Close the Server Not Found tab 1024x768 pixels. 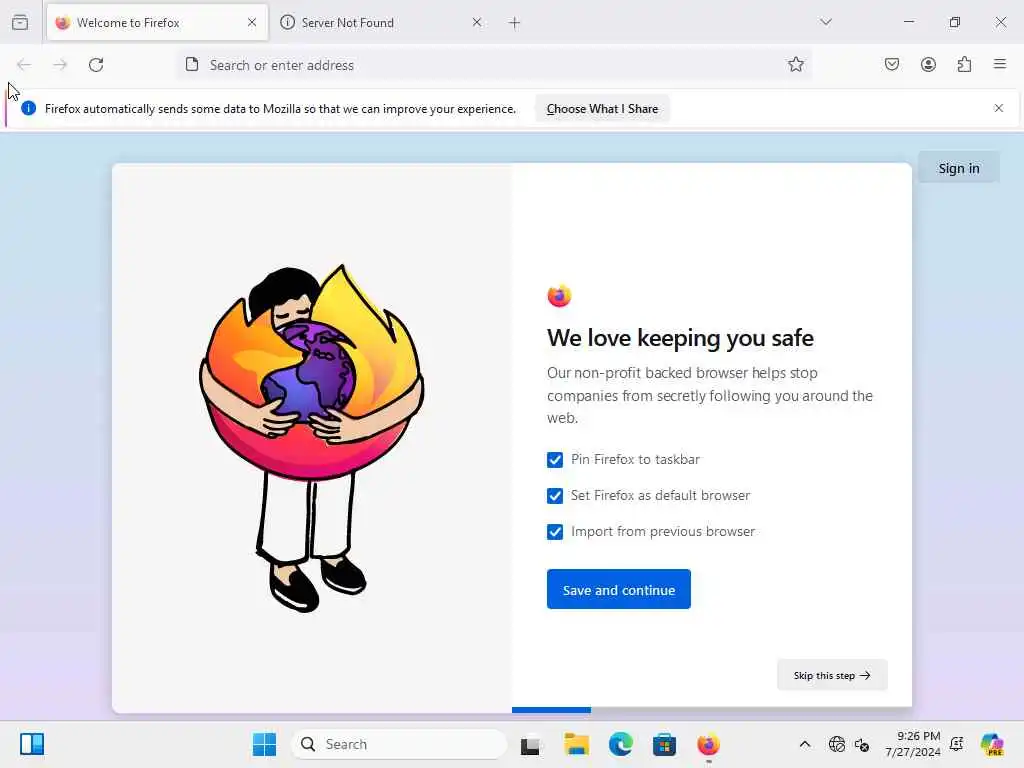pyautogui.click(x=477, y=22)
